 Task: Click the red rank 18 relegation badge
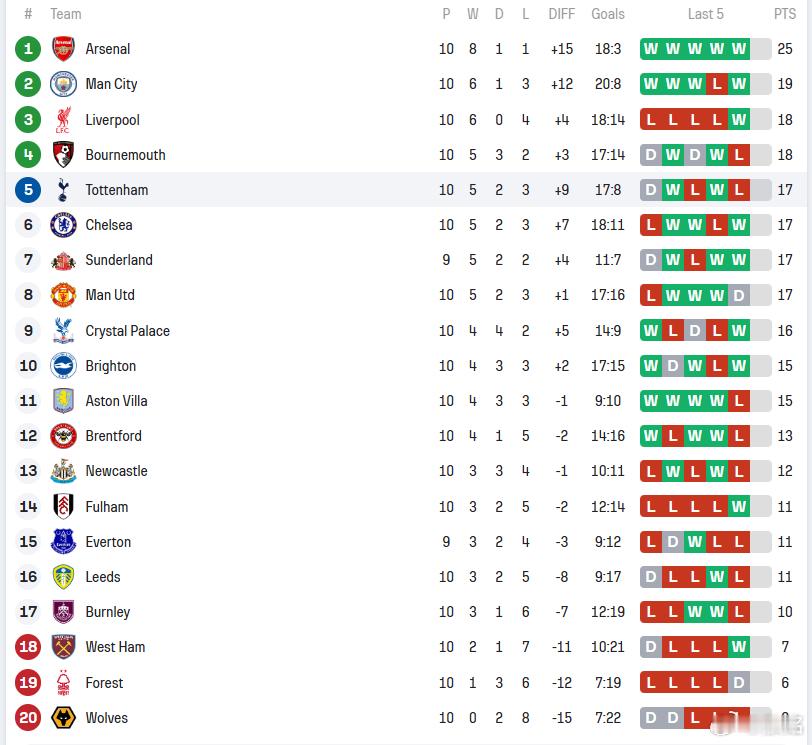[x=28, y=647]
